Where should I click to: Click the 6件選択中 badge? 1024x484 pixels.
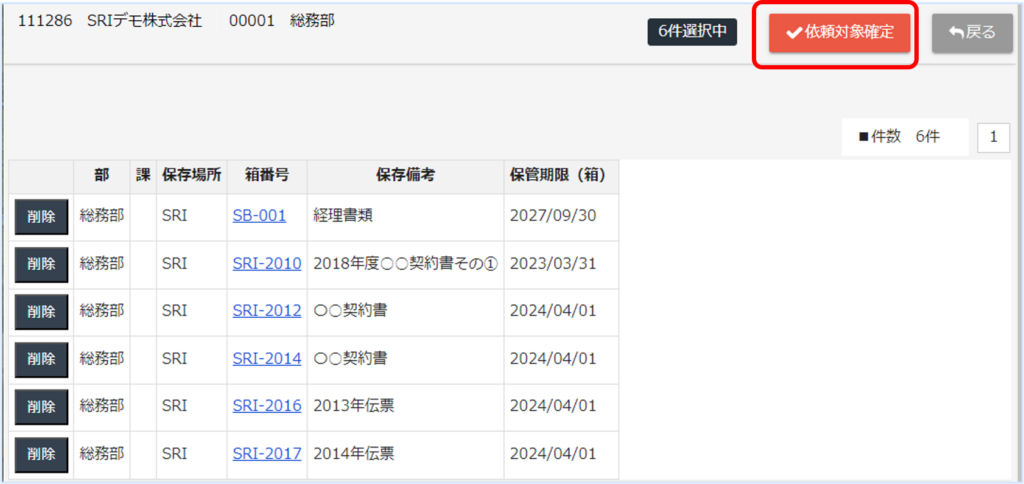tap(692, 32)
